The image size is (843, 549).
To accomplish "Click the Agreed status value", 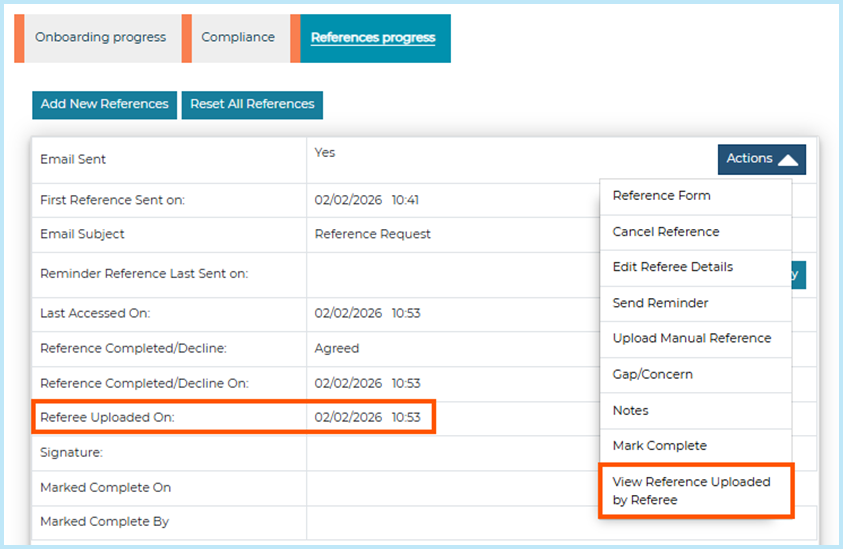I will click(x=337, y=349).
